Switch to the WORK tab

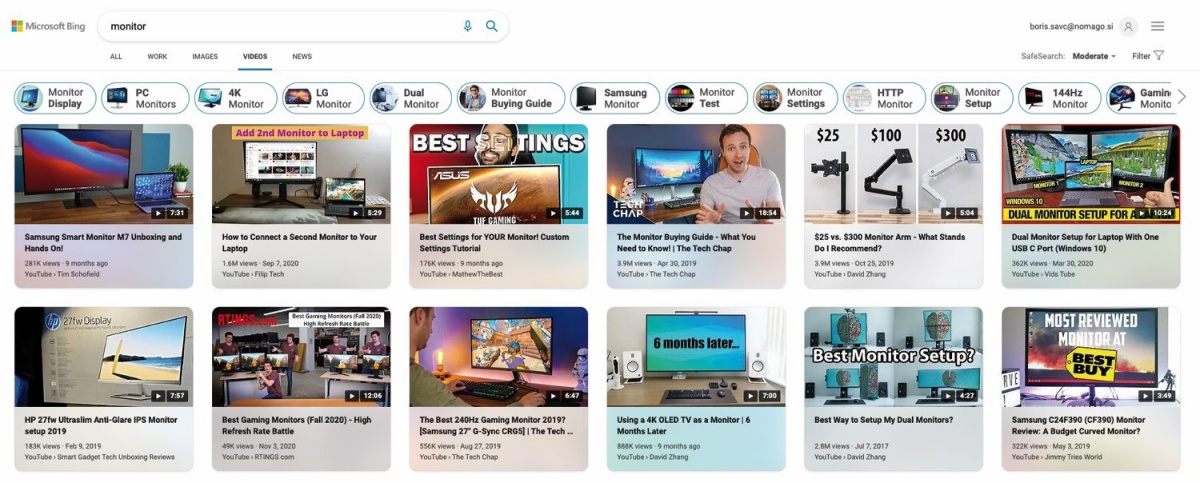coord(157,57)
